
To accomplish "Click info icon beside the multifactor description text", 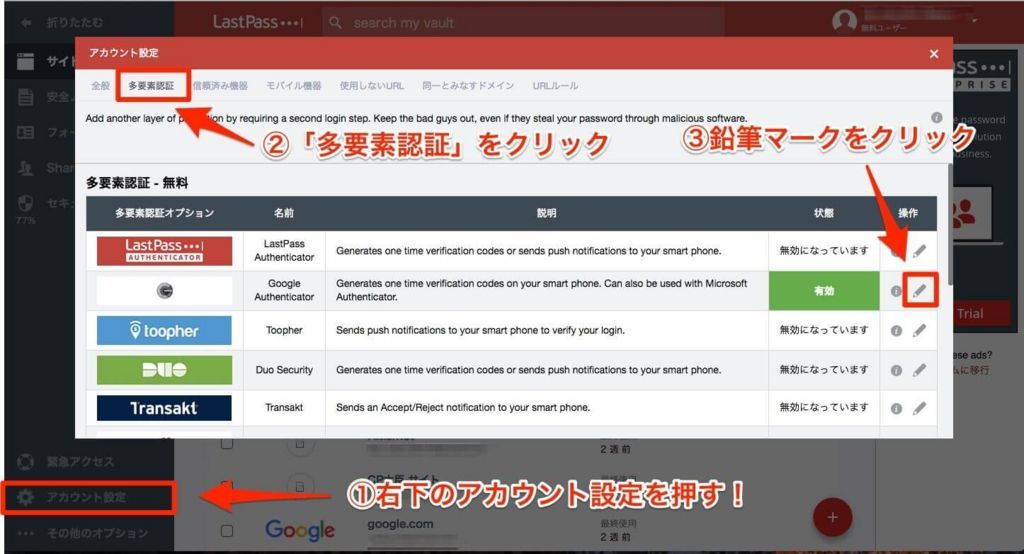I will point(936,118).
